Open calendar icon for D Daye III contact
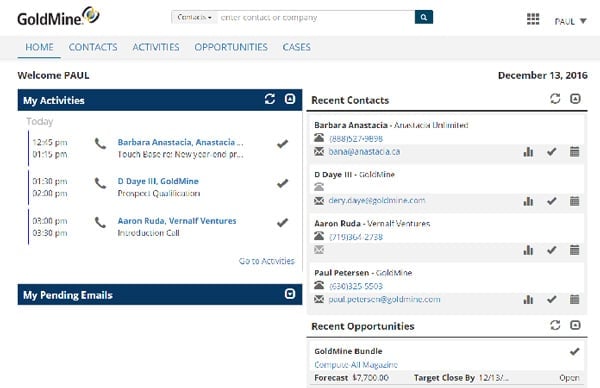 (x=574, y=201)
